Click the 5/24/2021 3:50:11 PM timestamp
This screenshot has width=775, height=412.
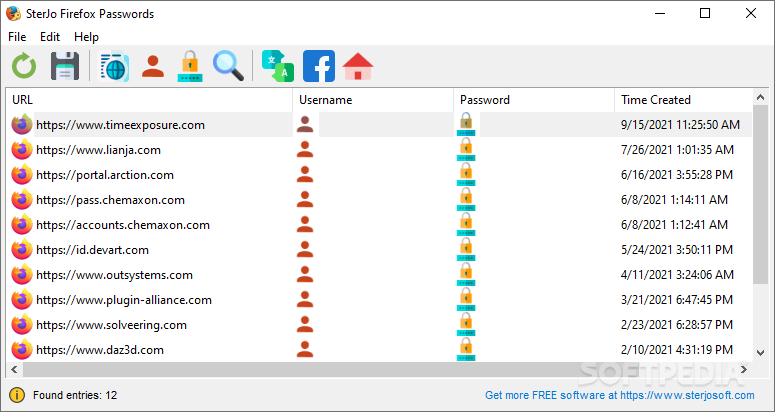tap(677, 250)
